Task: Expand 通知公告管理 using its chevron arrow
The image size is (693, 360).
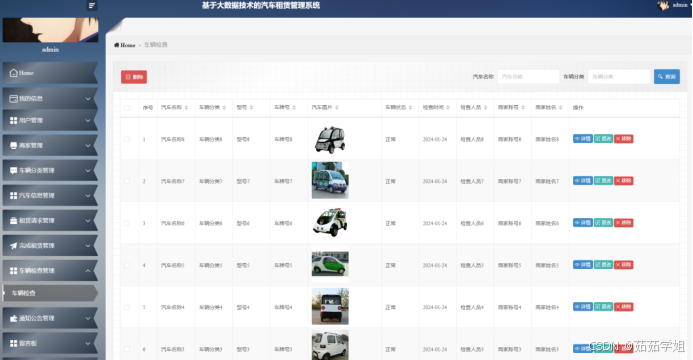Action: pos(88,318)
